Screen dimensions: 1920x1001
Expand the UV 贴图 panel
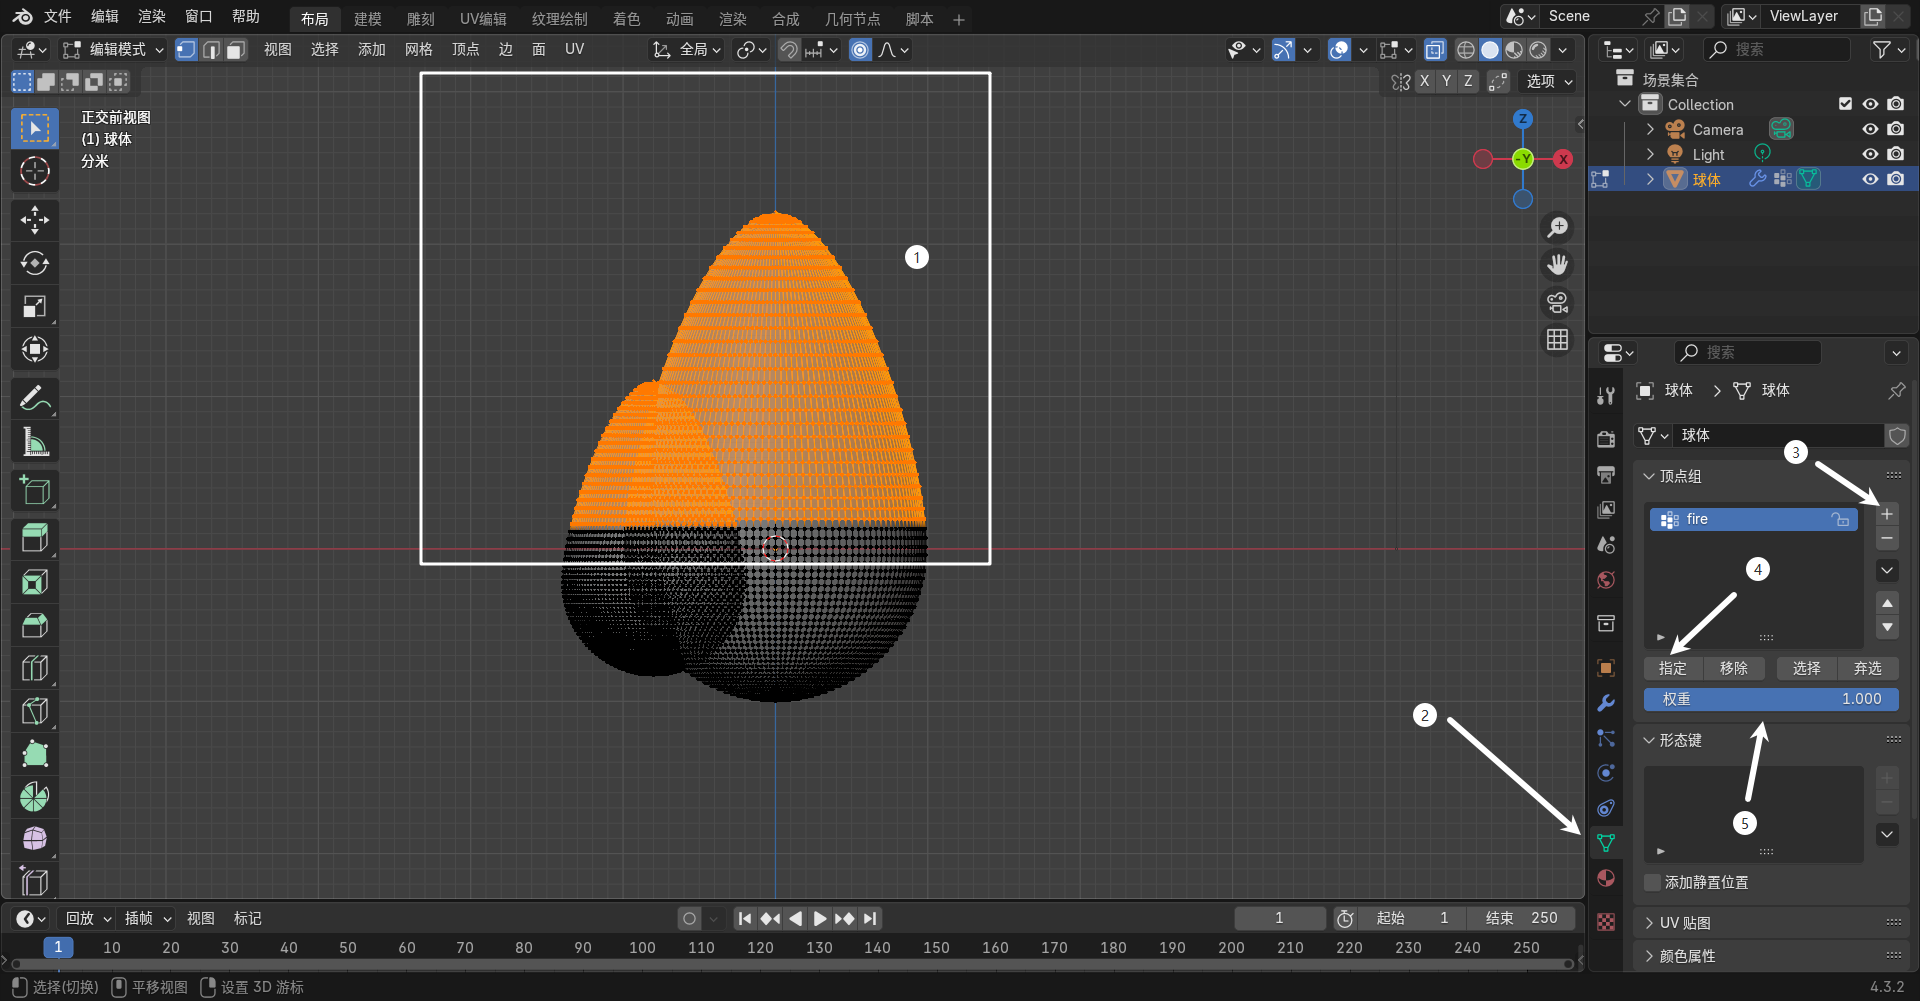coord(1685,923)
